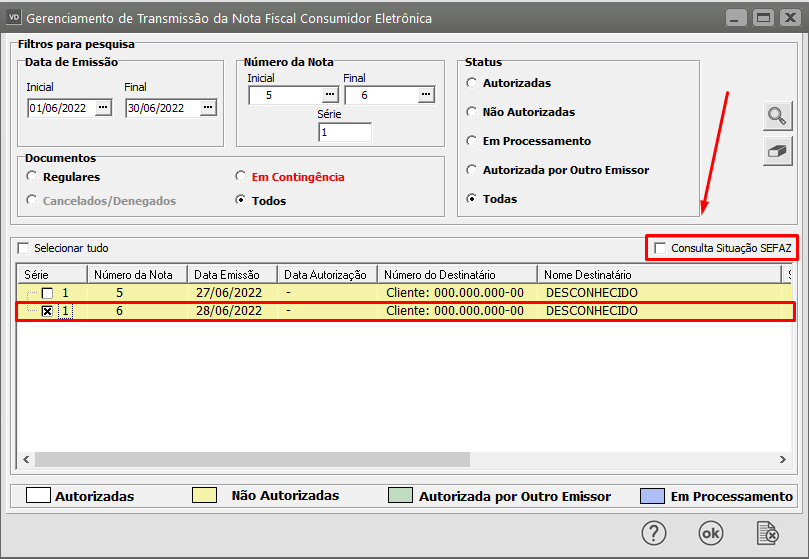Choose Em Contingência documents option
Image resolution: width=809 pixels, height=559 pixels.
(x=240, y=177)
